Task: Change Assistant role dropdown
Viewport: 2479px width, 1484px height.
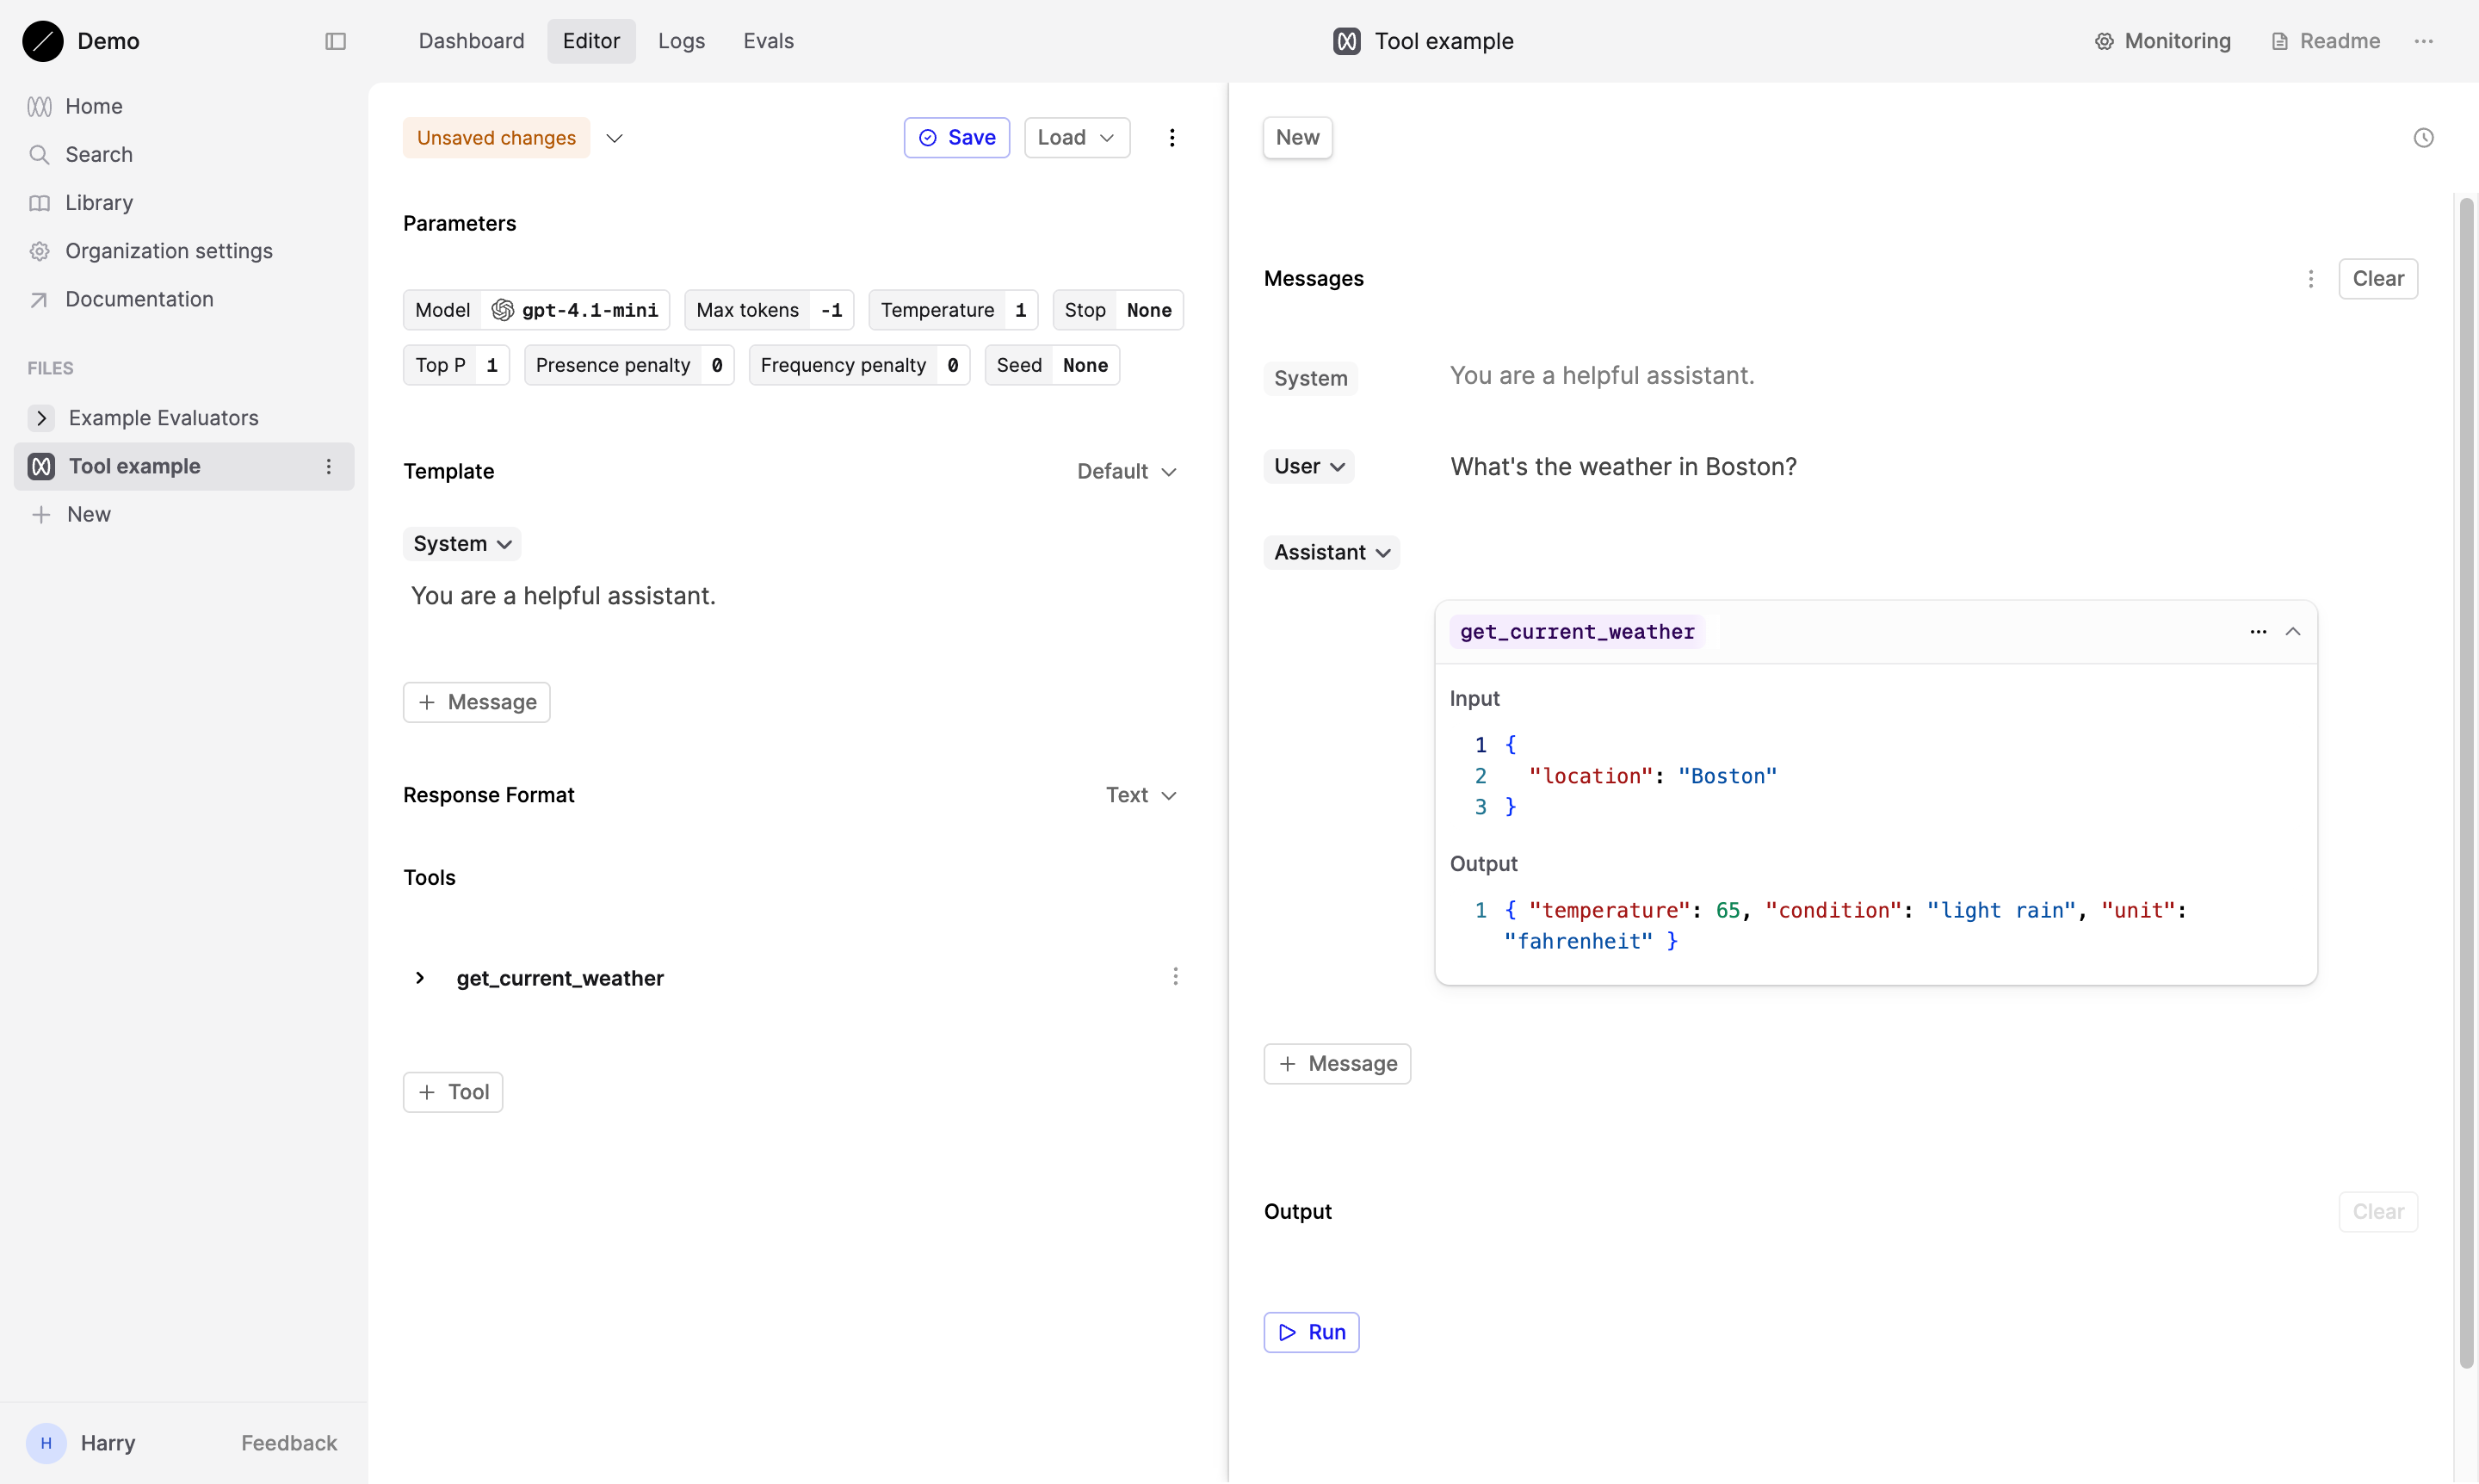Action: [1331, 553]
